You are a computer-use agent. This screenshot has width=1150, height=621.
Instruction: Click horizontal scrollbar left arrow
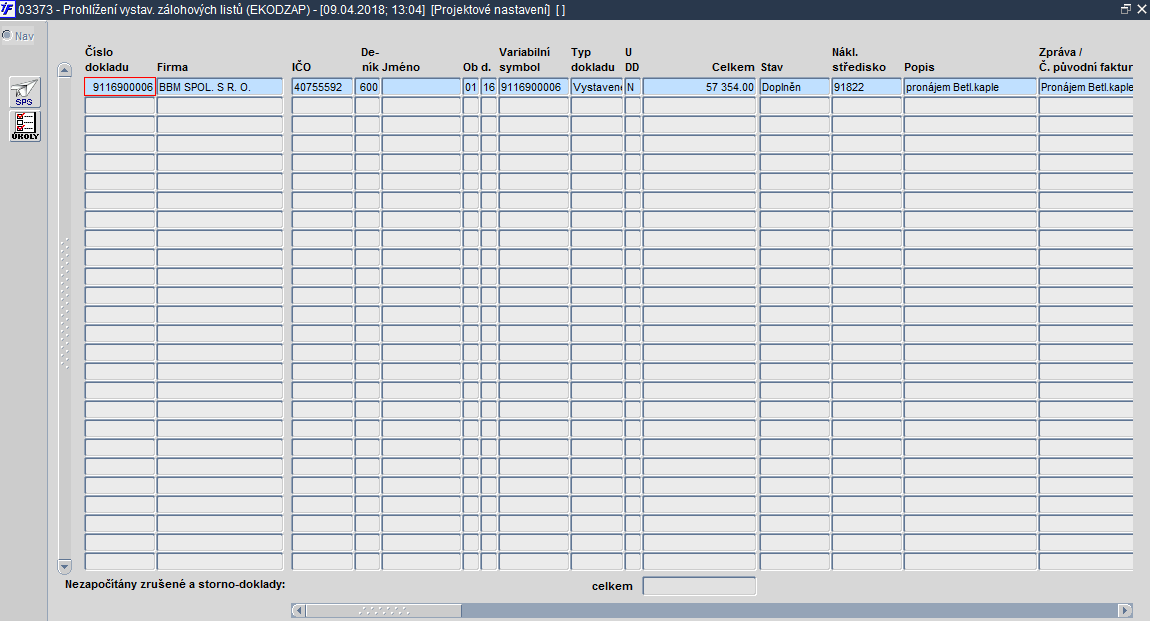tap(299, 611)
